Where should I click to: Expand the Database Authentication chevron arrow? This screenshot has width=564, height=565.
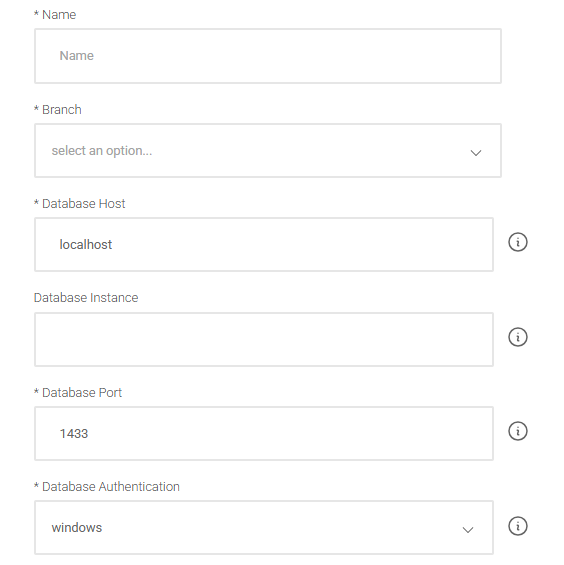coord(468,530)
